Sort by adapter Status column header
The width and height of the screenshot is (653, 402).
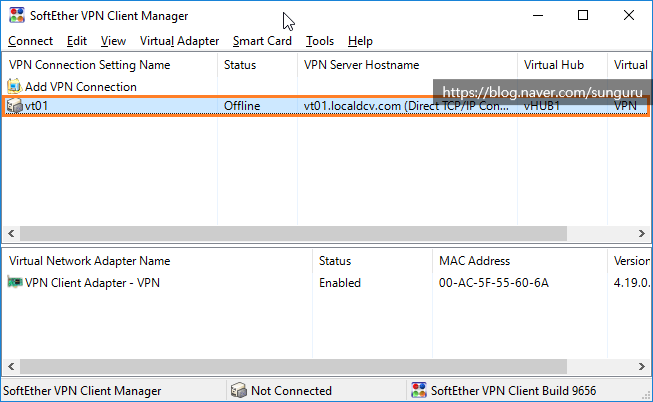[372, 261]
